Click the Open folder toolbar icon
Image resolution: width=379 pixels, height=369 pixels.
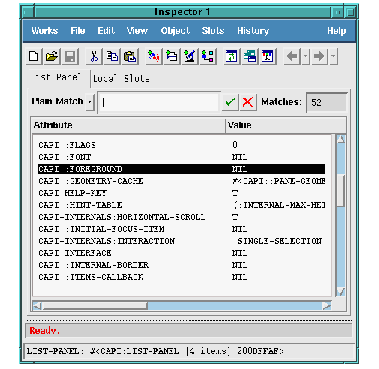tap(52, 56)
